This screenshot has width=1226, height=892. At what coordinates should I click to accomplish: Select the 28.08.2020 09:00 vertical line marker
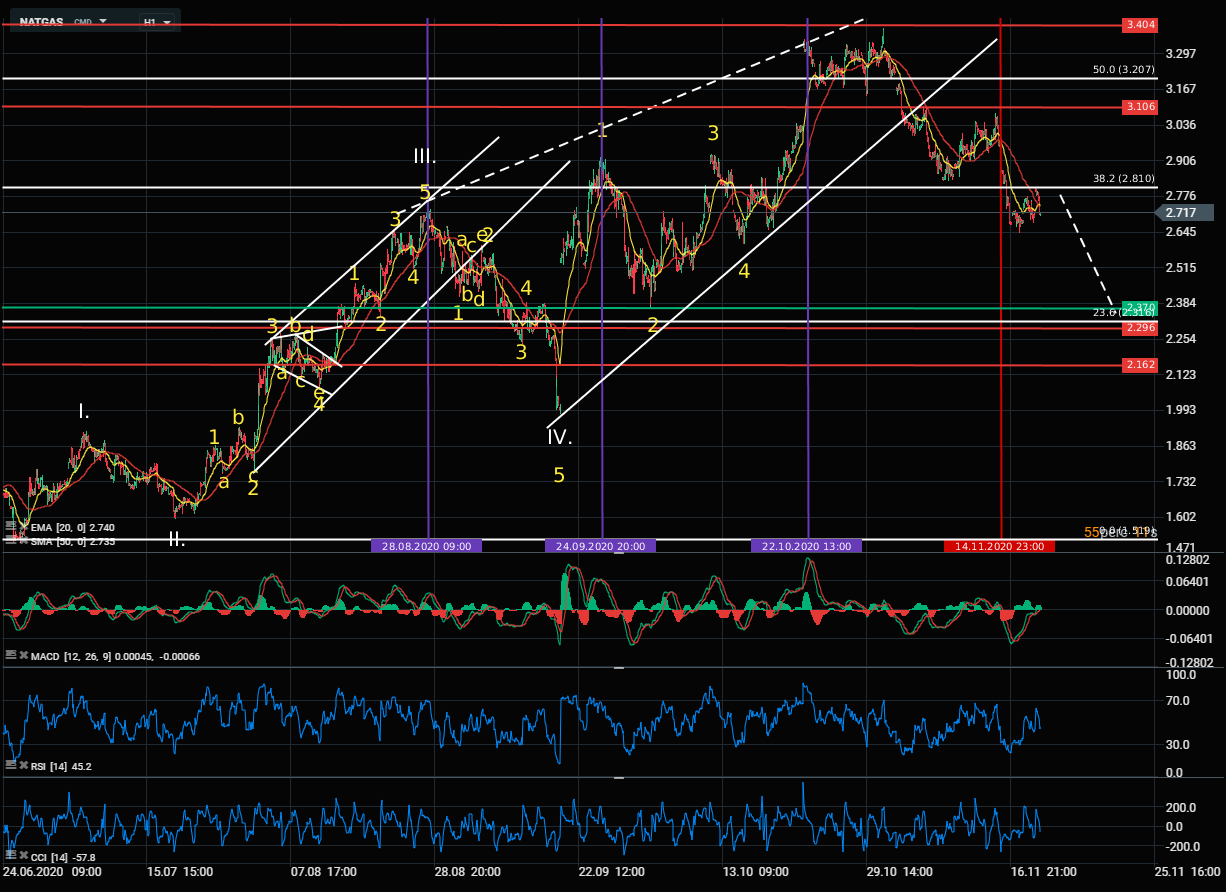(427, 546)
